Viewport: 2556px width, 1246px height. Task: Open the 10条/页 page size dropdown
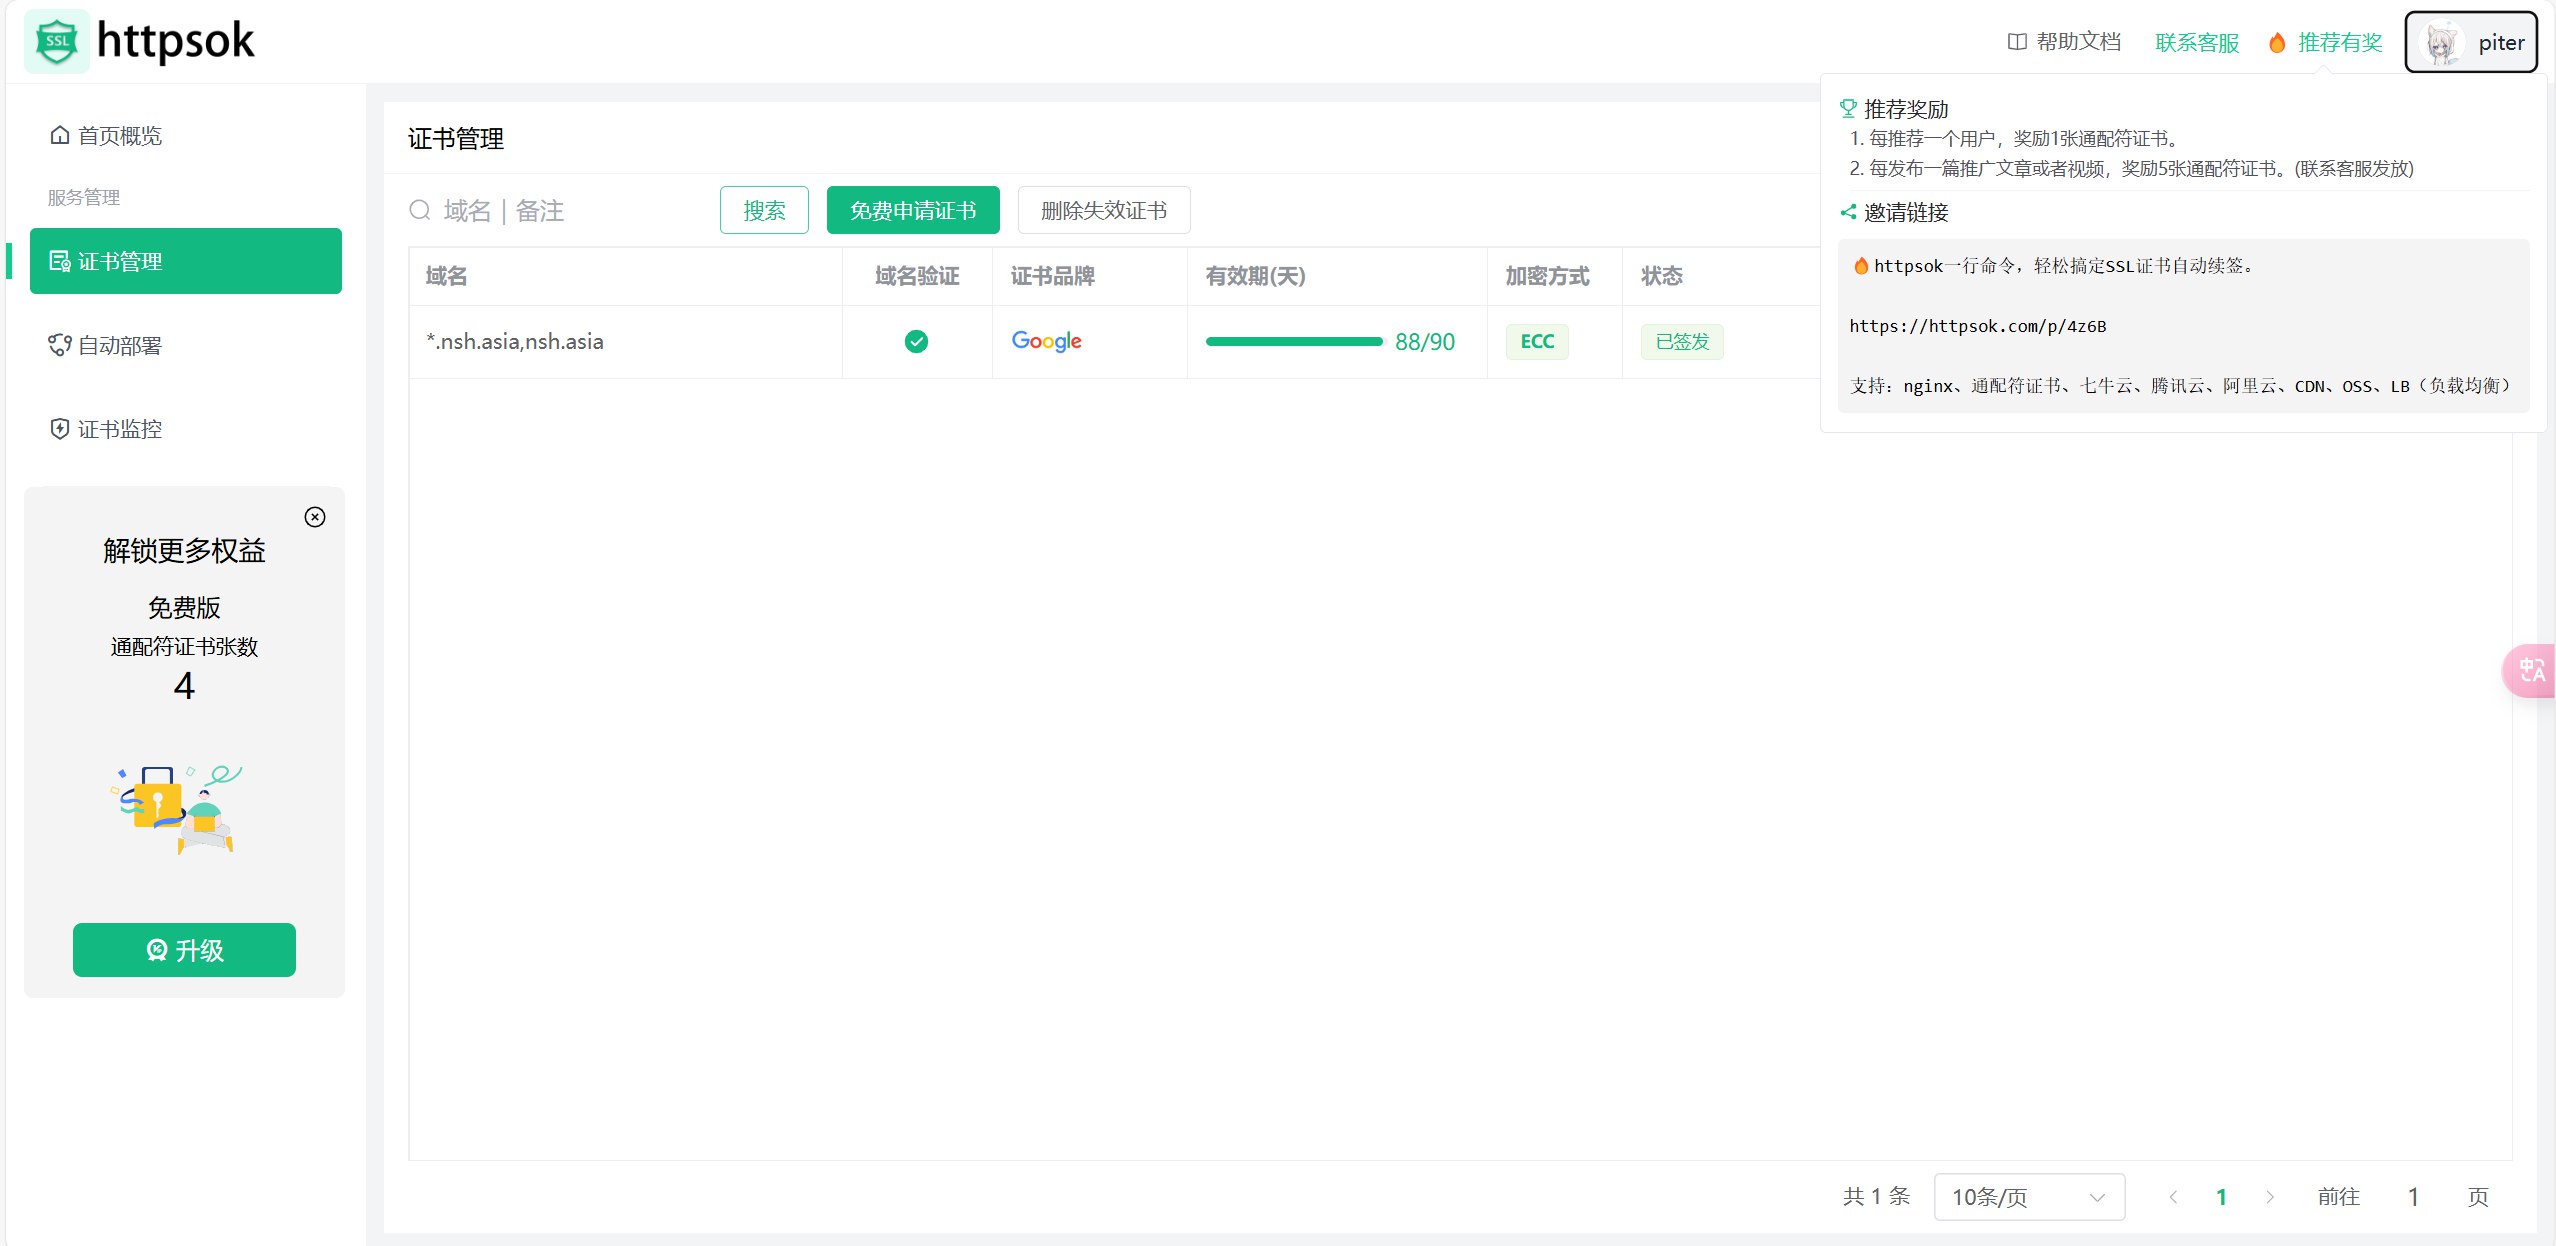(2029, 1197)
